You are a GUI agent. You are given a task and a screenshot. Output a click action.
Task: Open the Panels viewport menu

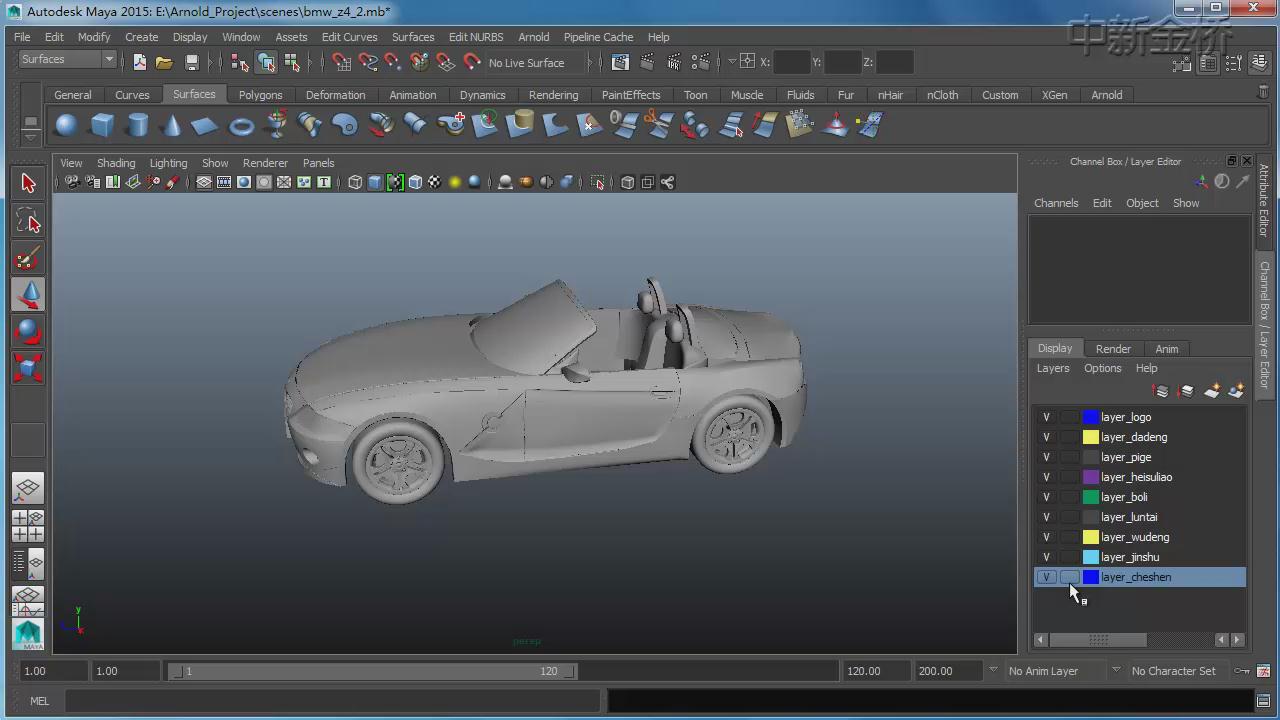318,163
